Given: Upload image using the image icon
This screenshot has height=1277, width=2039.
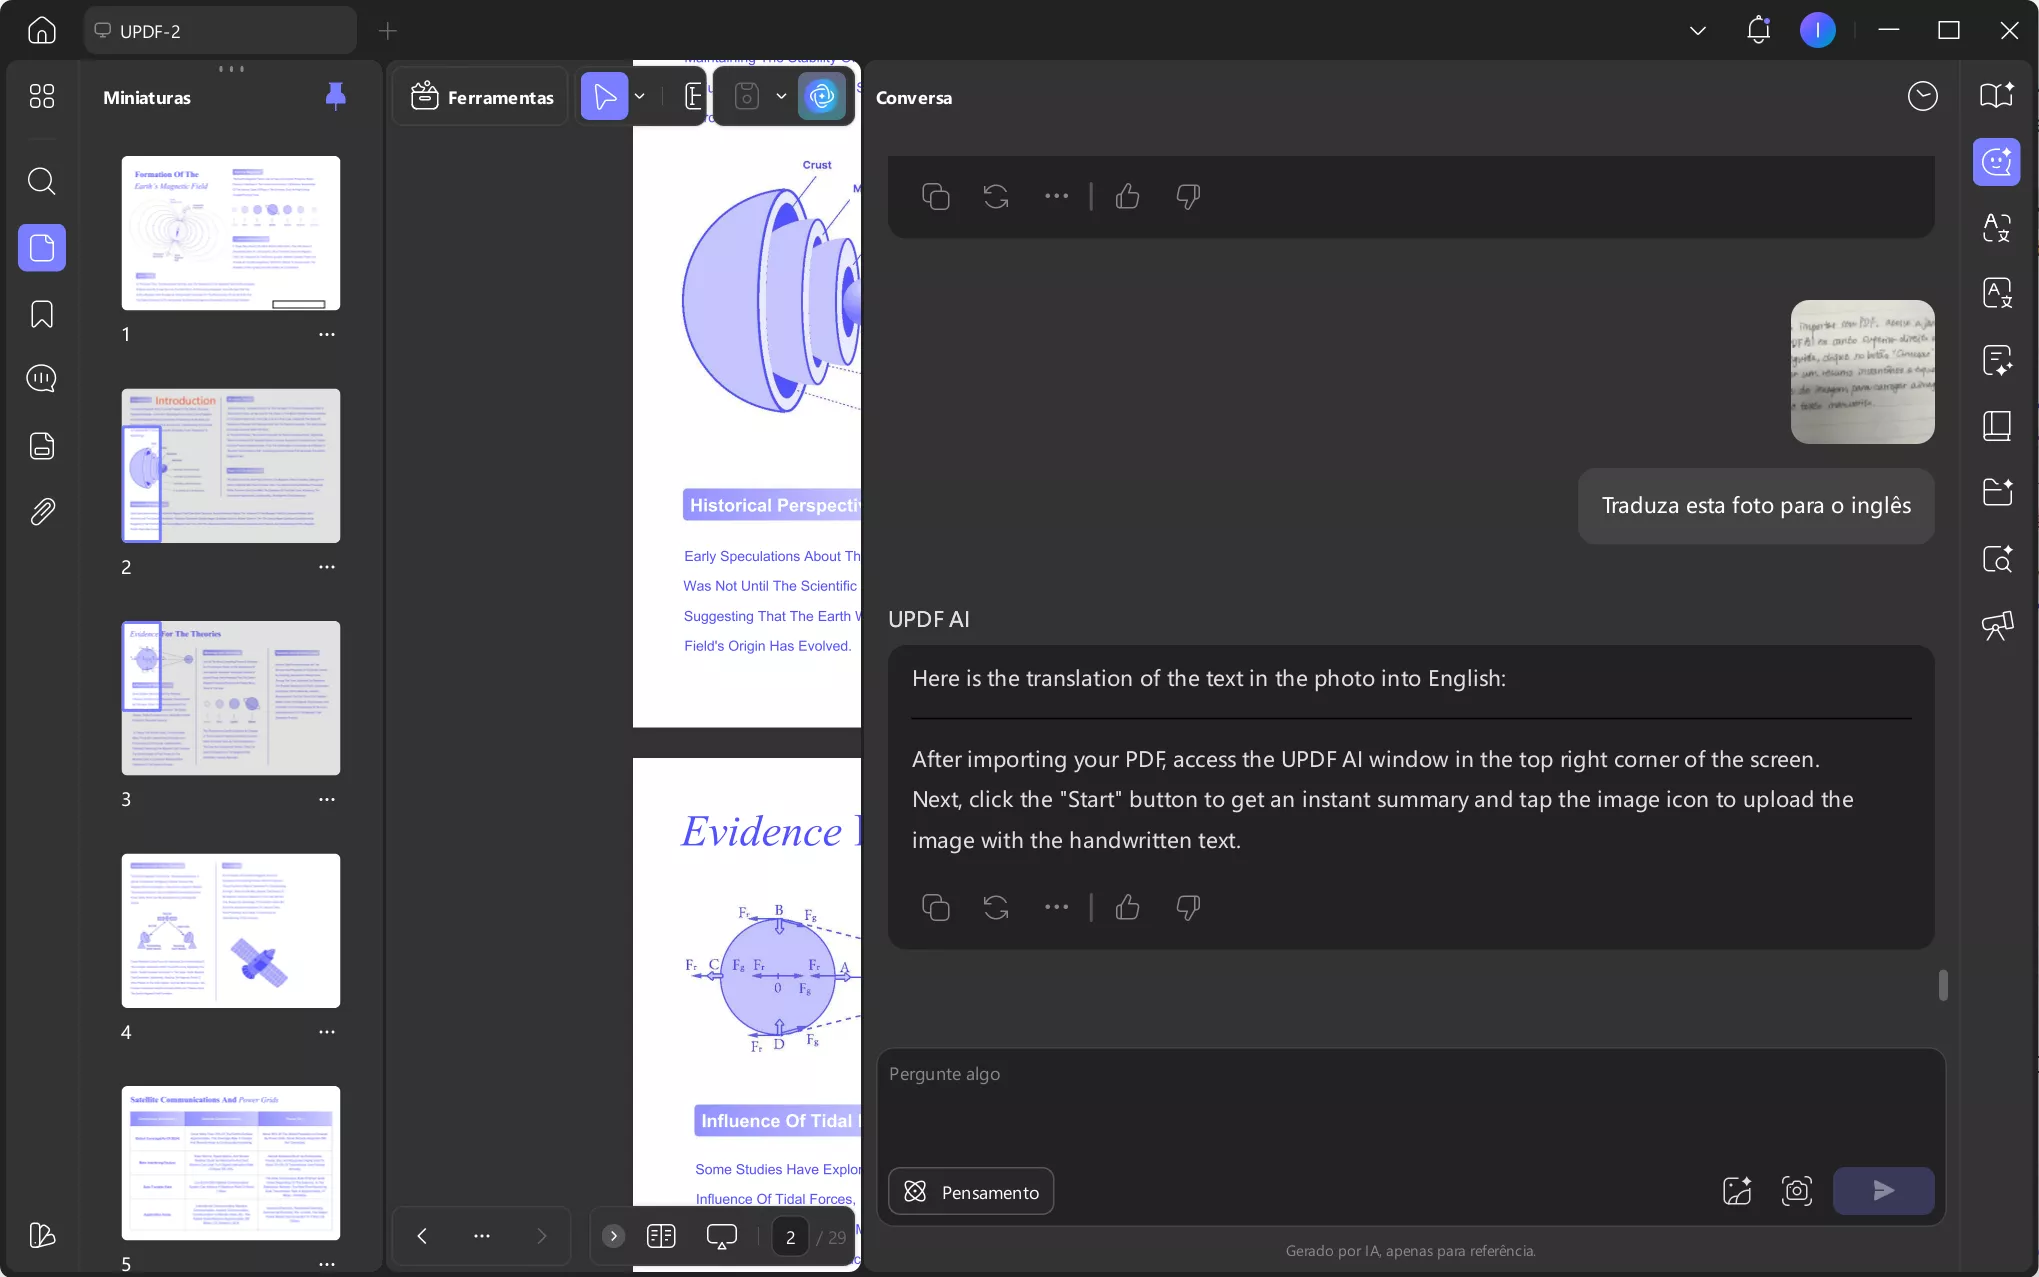Looking at the screenshot, I should [x=1737, y=1190].
